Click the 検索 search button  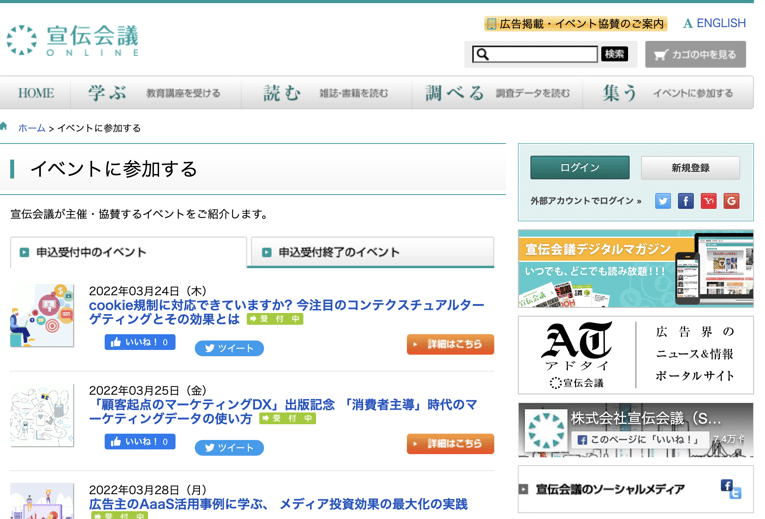614,54
